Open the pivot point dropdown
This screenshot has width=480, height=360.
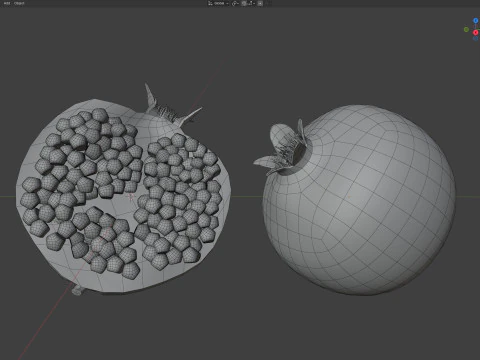click(235, 3)
